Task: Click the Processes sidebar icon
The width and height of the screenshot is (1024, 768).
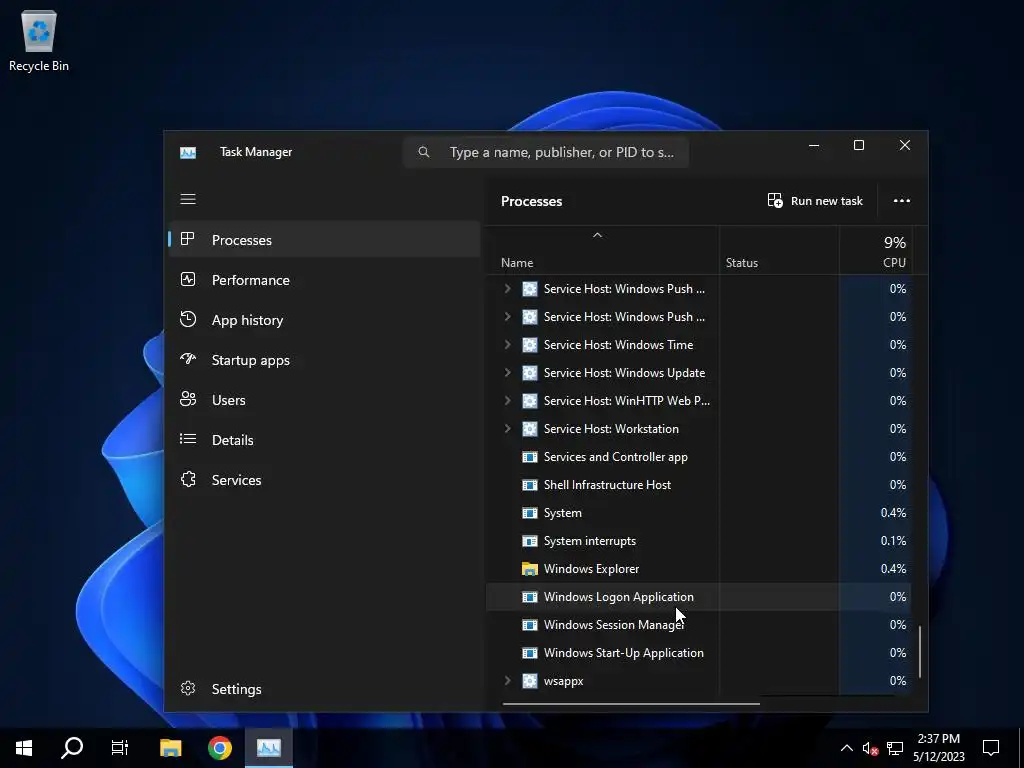Action: click(187, 239)
